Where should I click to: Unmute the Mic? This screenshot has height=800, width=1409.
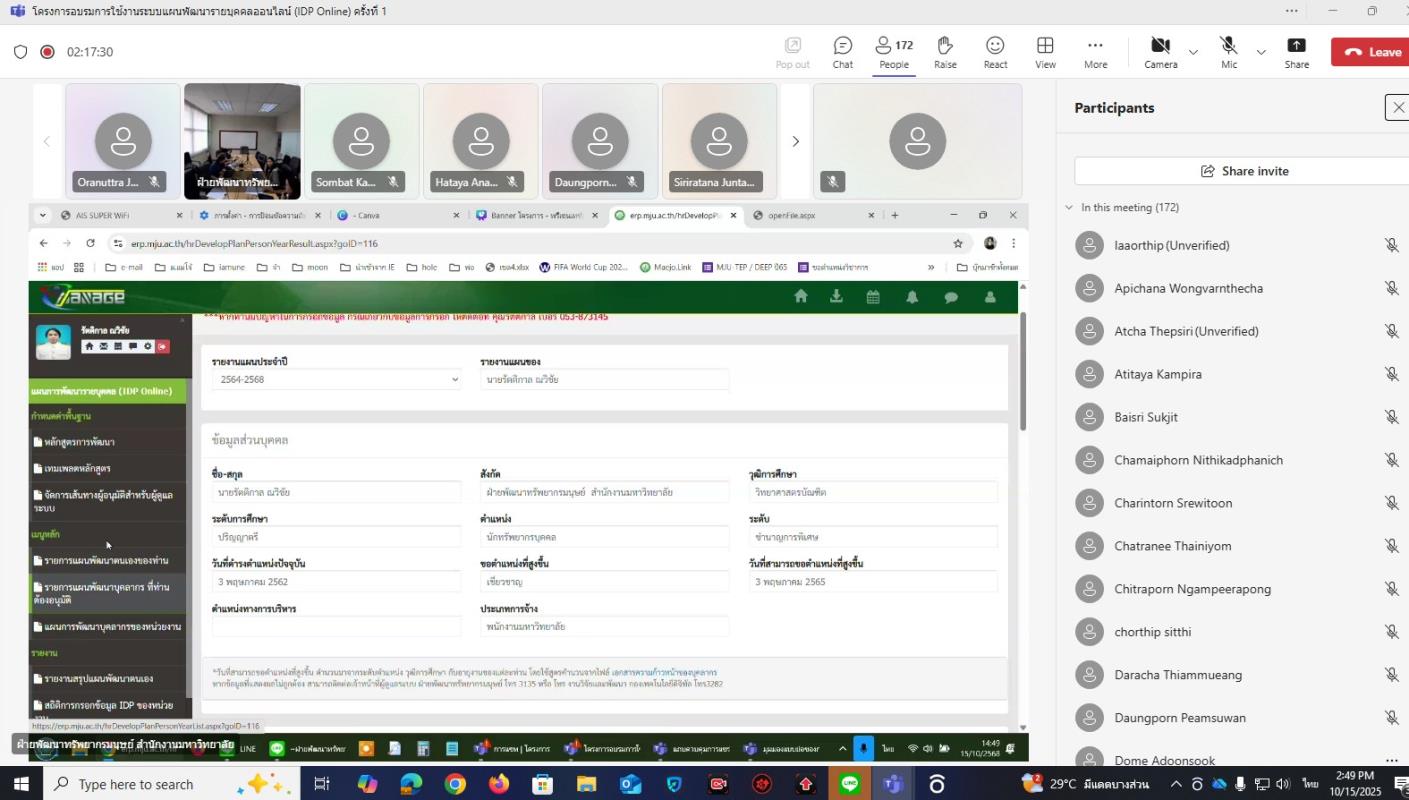coord(1229,52)
